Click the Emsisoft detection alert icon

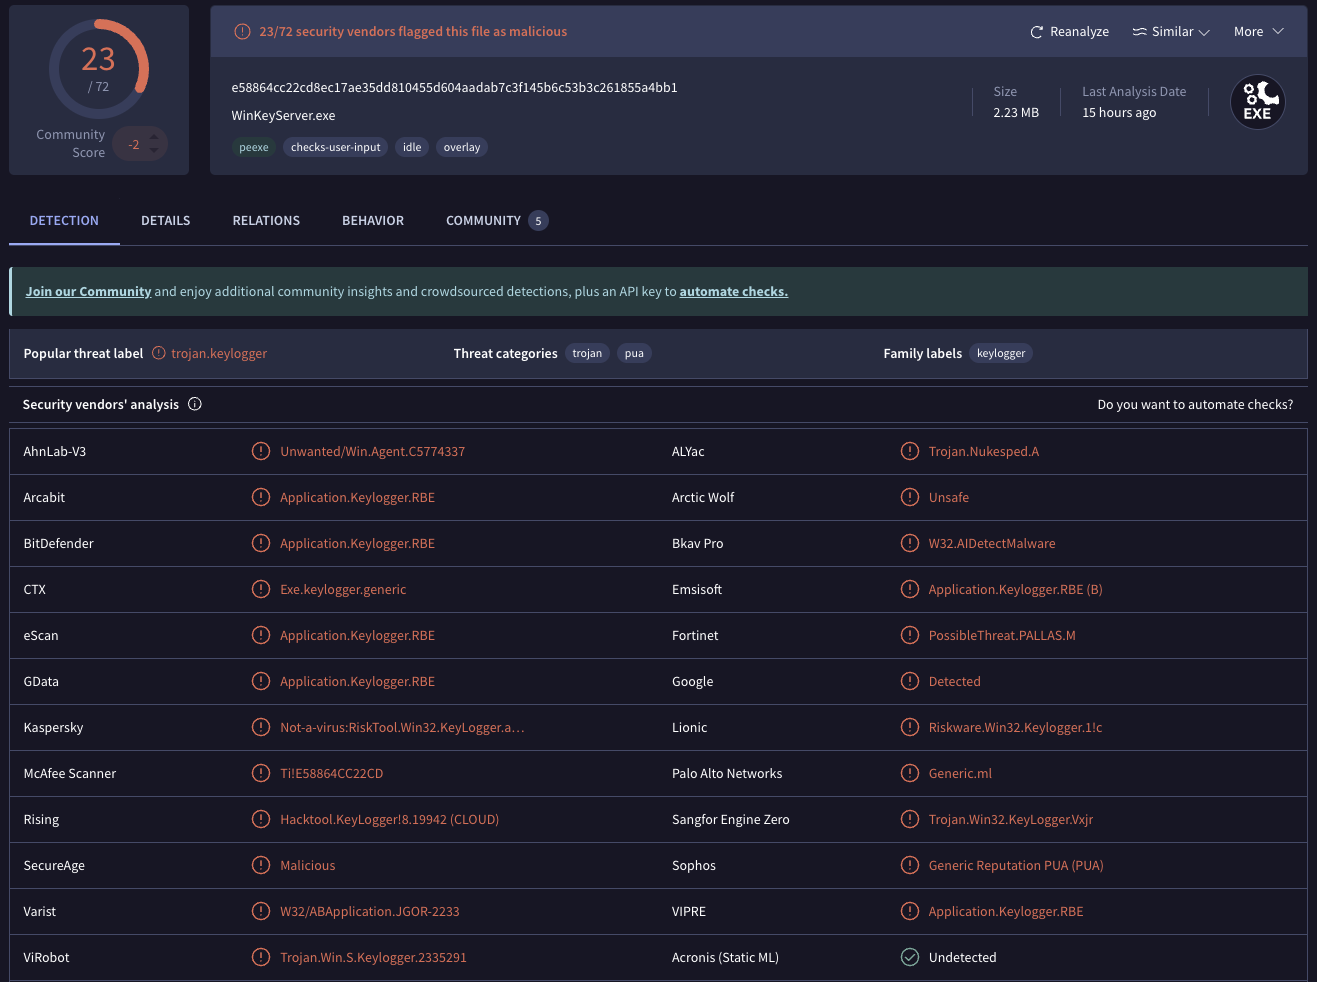click(910, 589)
